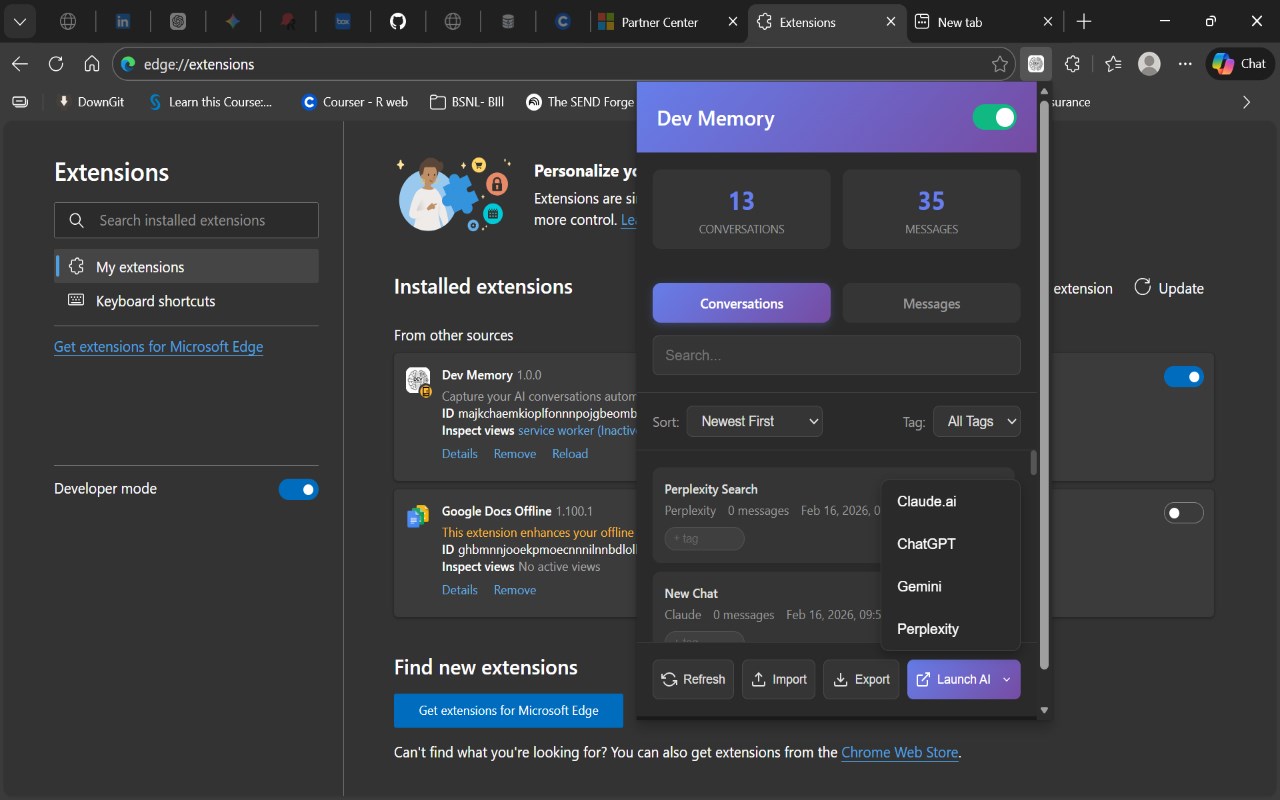Open Keyboard shortcuts in sidebar
Image resolution: width=1280 pixels, height=800 pixels.
tap(187, 301)
